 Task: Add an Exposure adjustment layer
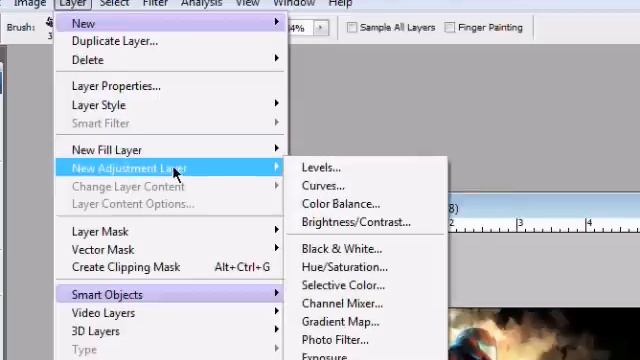click(x=366, y=355)
